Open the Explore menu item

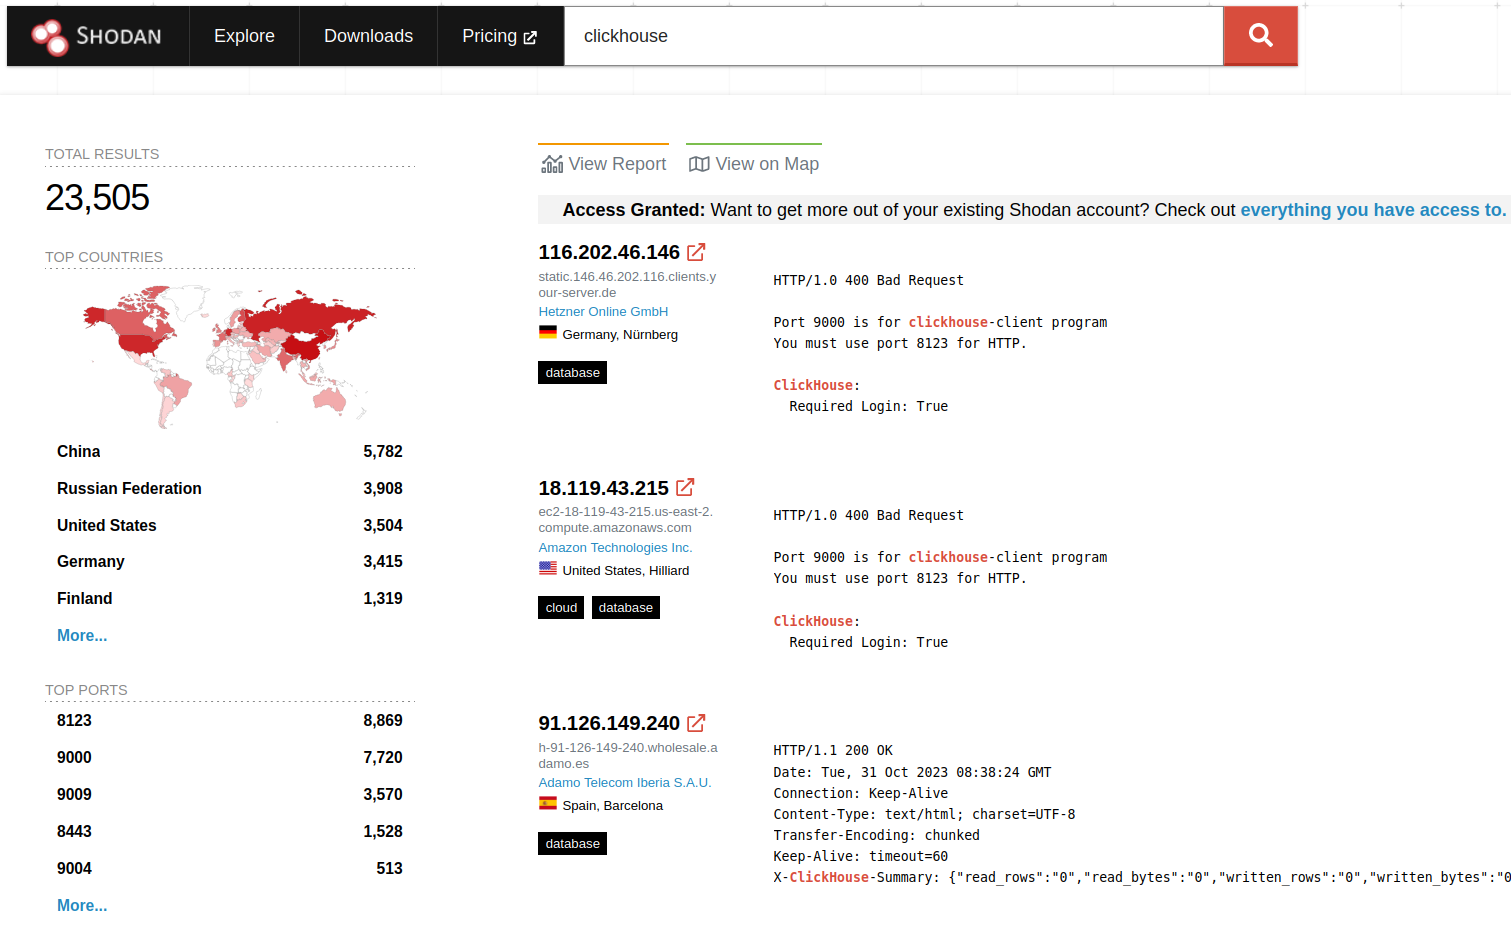(244, 36)
